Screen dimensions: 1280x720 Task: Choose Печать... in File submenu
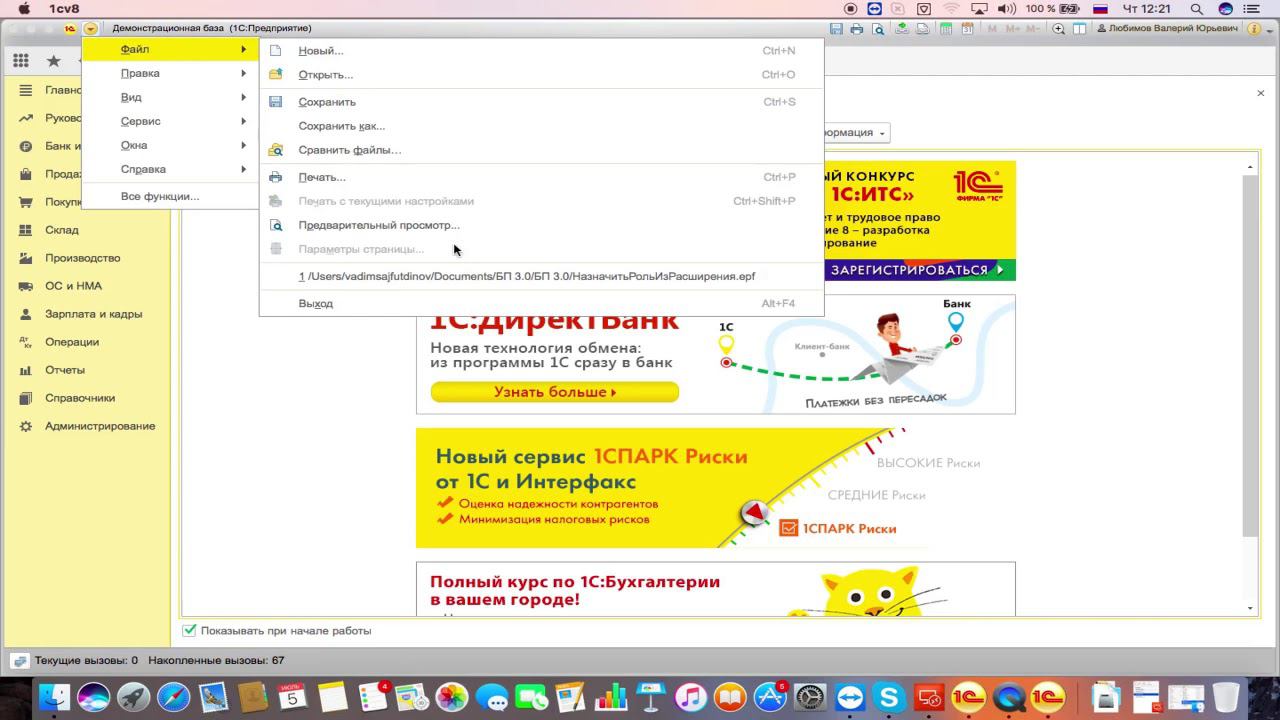(x=541, y=177)
